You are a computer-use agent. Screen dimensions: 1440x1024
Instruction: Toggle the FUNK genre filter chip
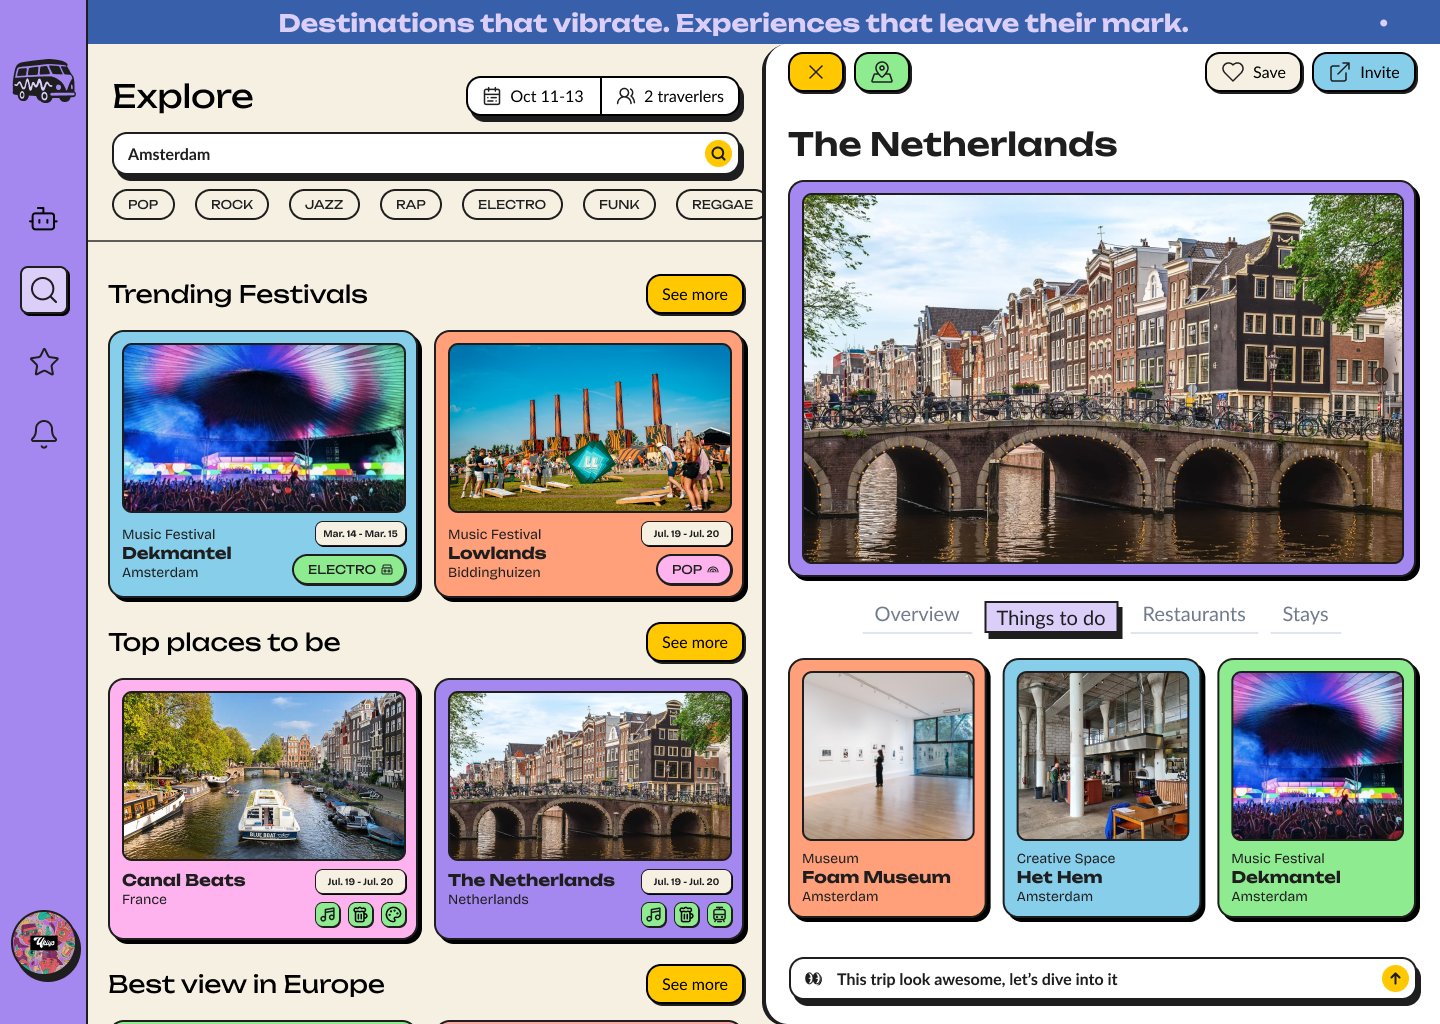(619, 204)
